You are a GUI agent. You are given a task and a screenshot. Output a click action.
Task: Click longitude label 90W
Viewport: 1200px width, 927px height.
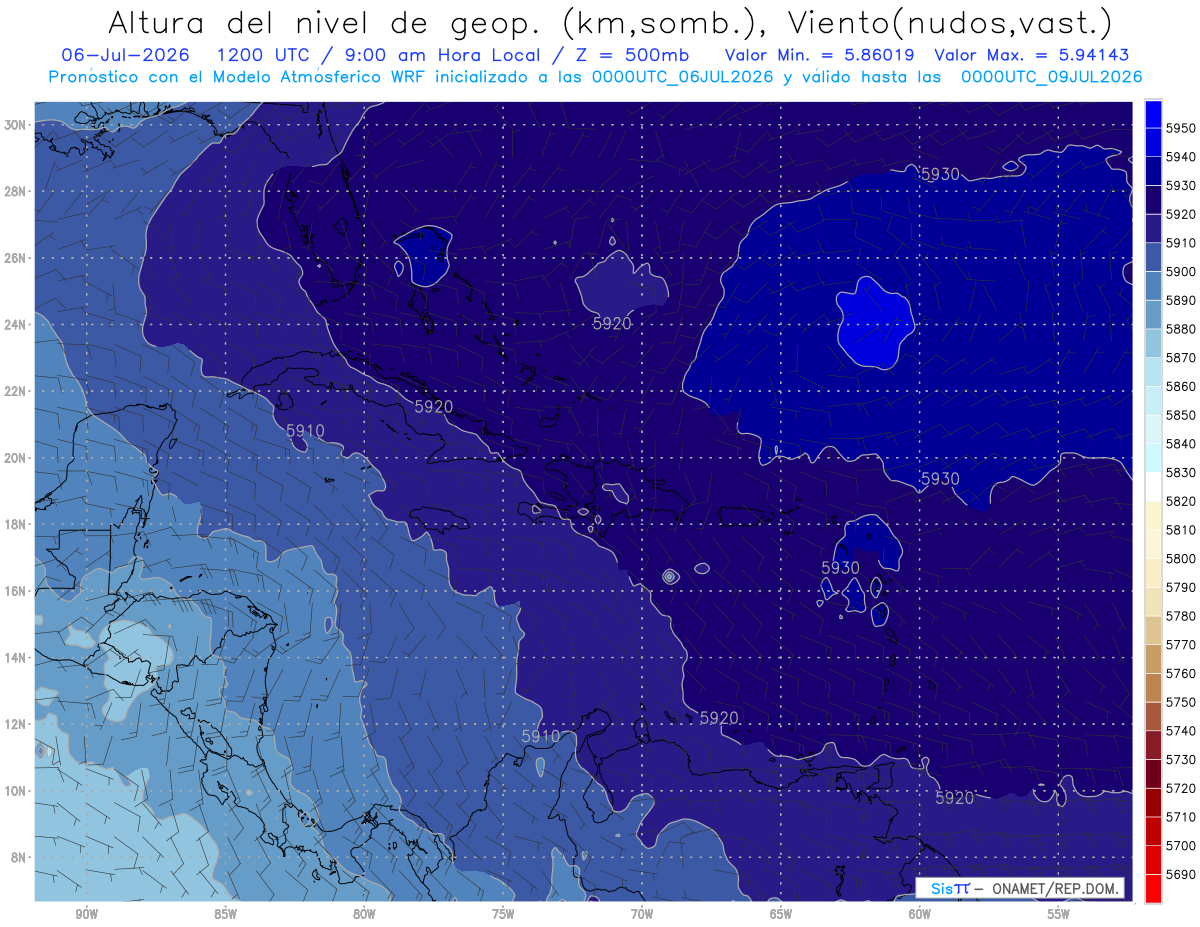(86, 914)
